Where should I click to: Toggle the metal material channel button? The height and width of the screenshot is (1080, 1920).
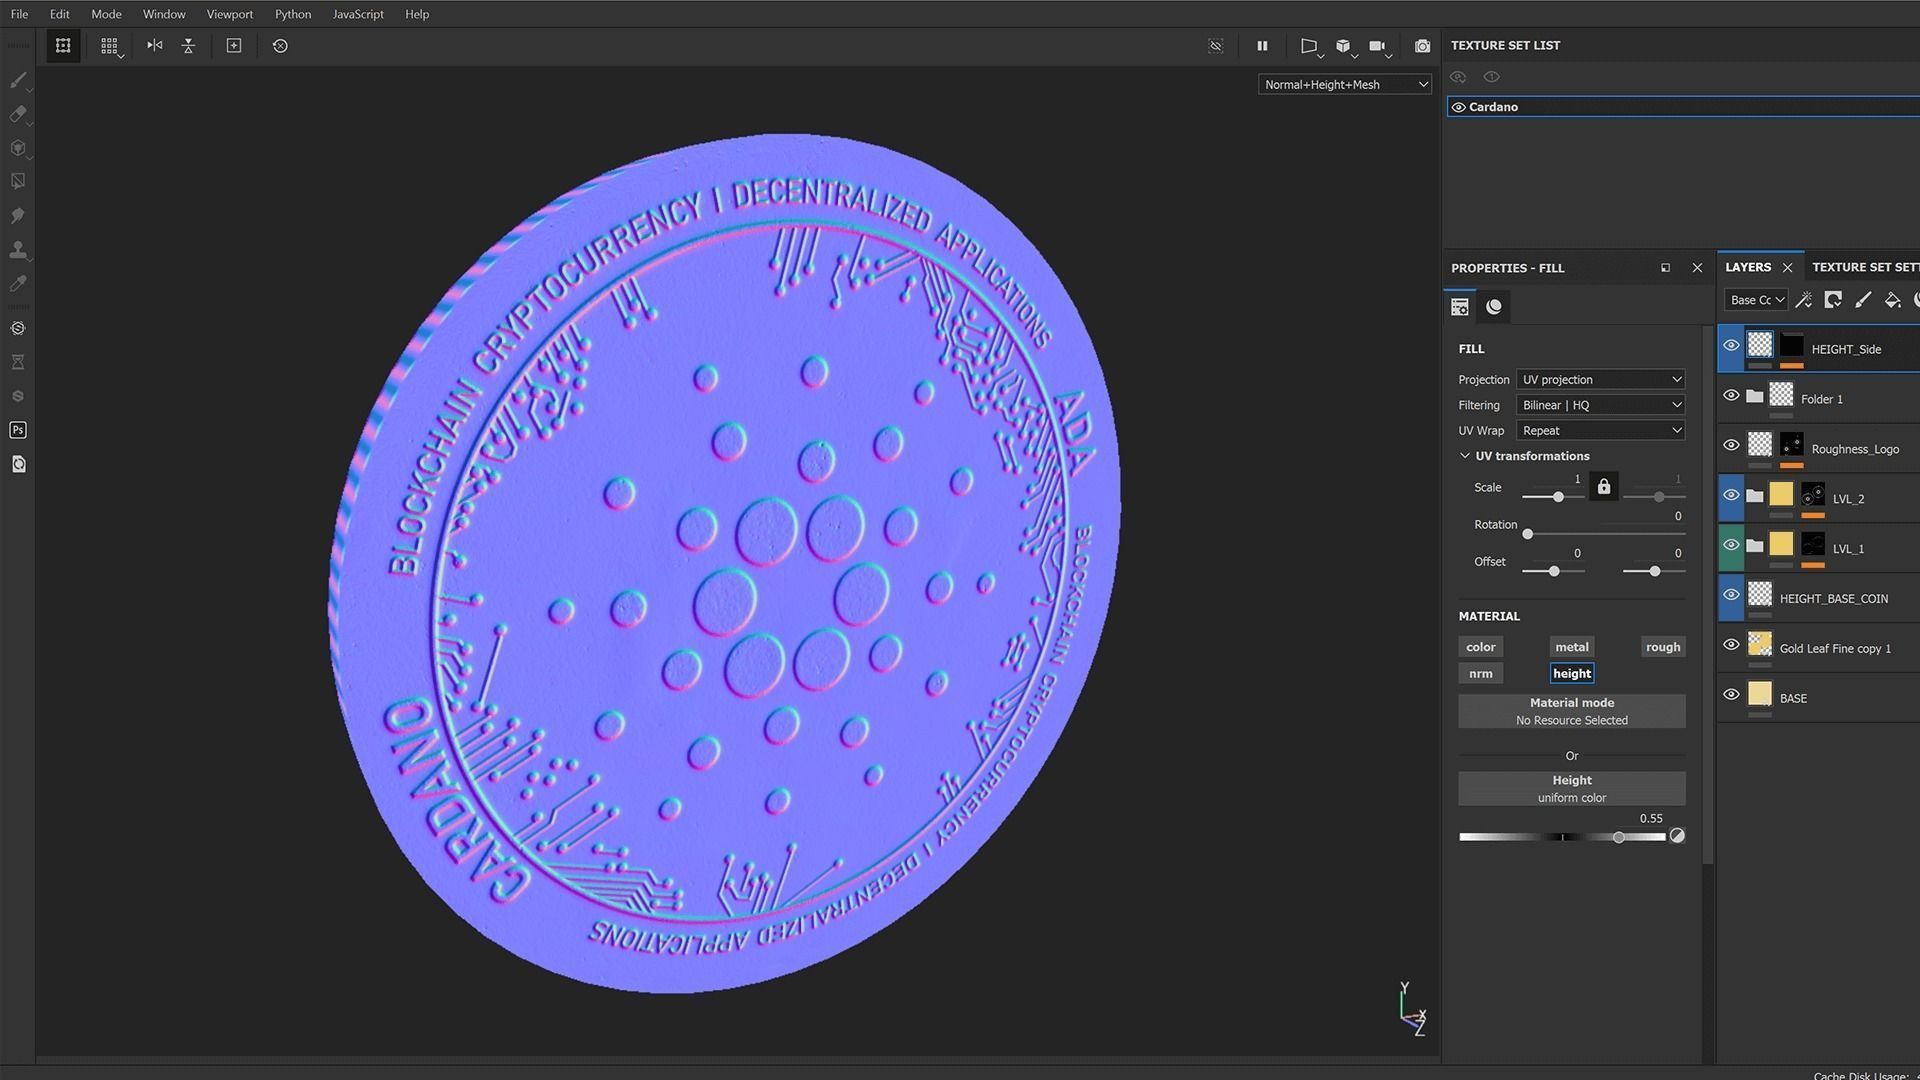point(1572,647)
